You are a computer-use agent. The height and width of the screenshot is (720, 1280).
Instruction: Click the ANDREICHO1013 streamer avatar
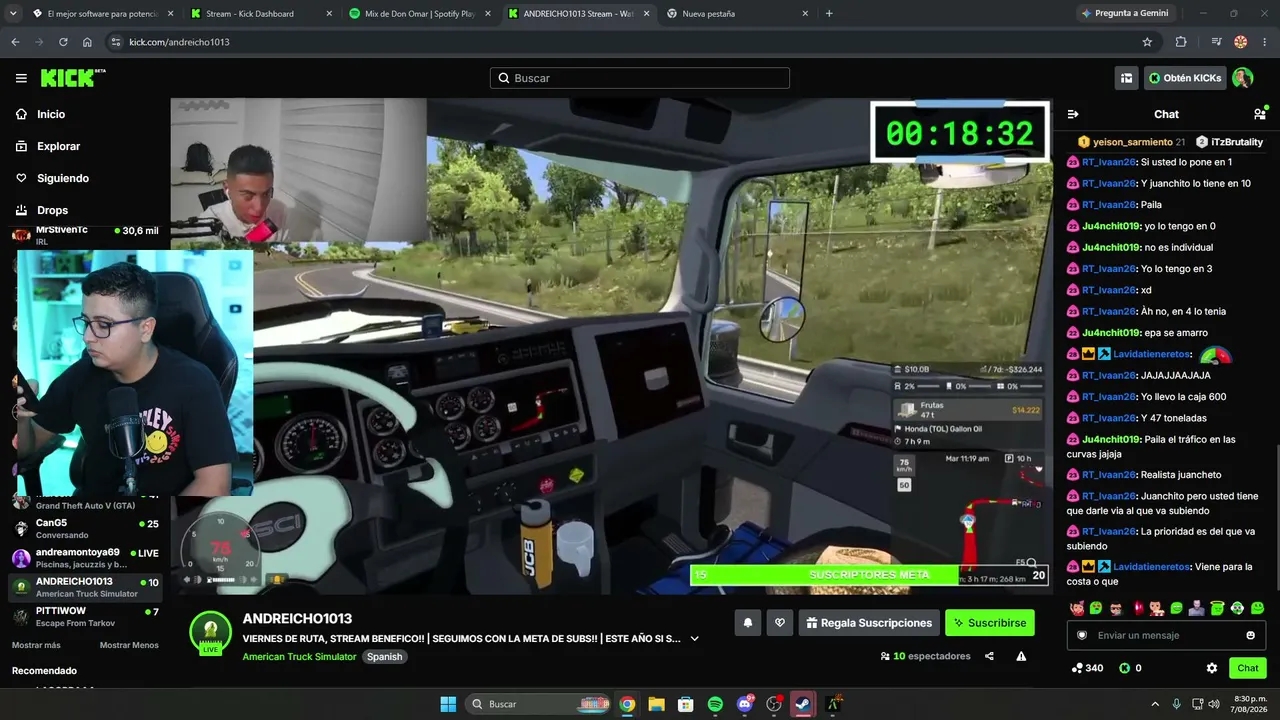[x=210, y=633]
